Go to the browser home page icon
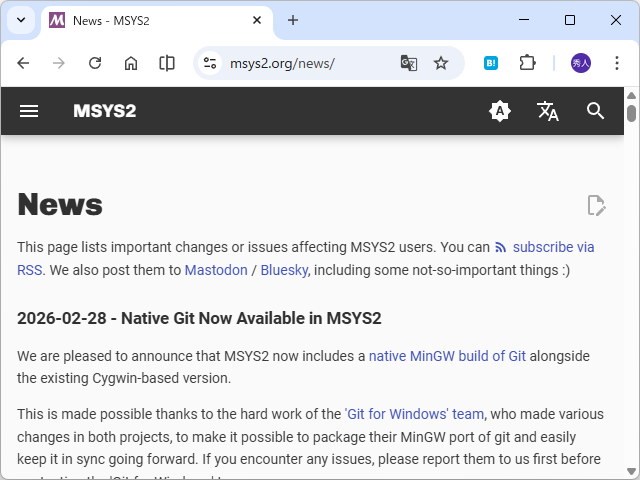The height and width of the screenshot is (480, 640). 131,63
